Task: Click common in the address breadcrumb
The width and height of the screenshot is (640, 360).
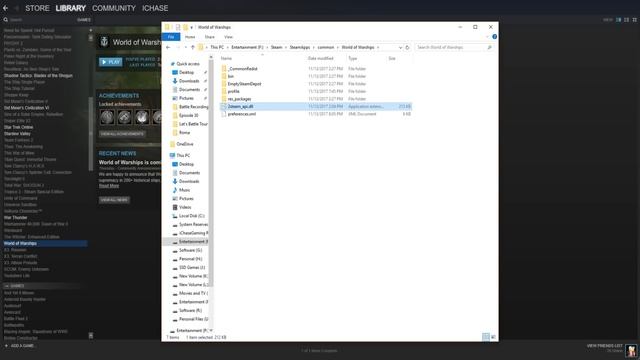Action: [x=326, y=47]
